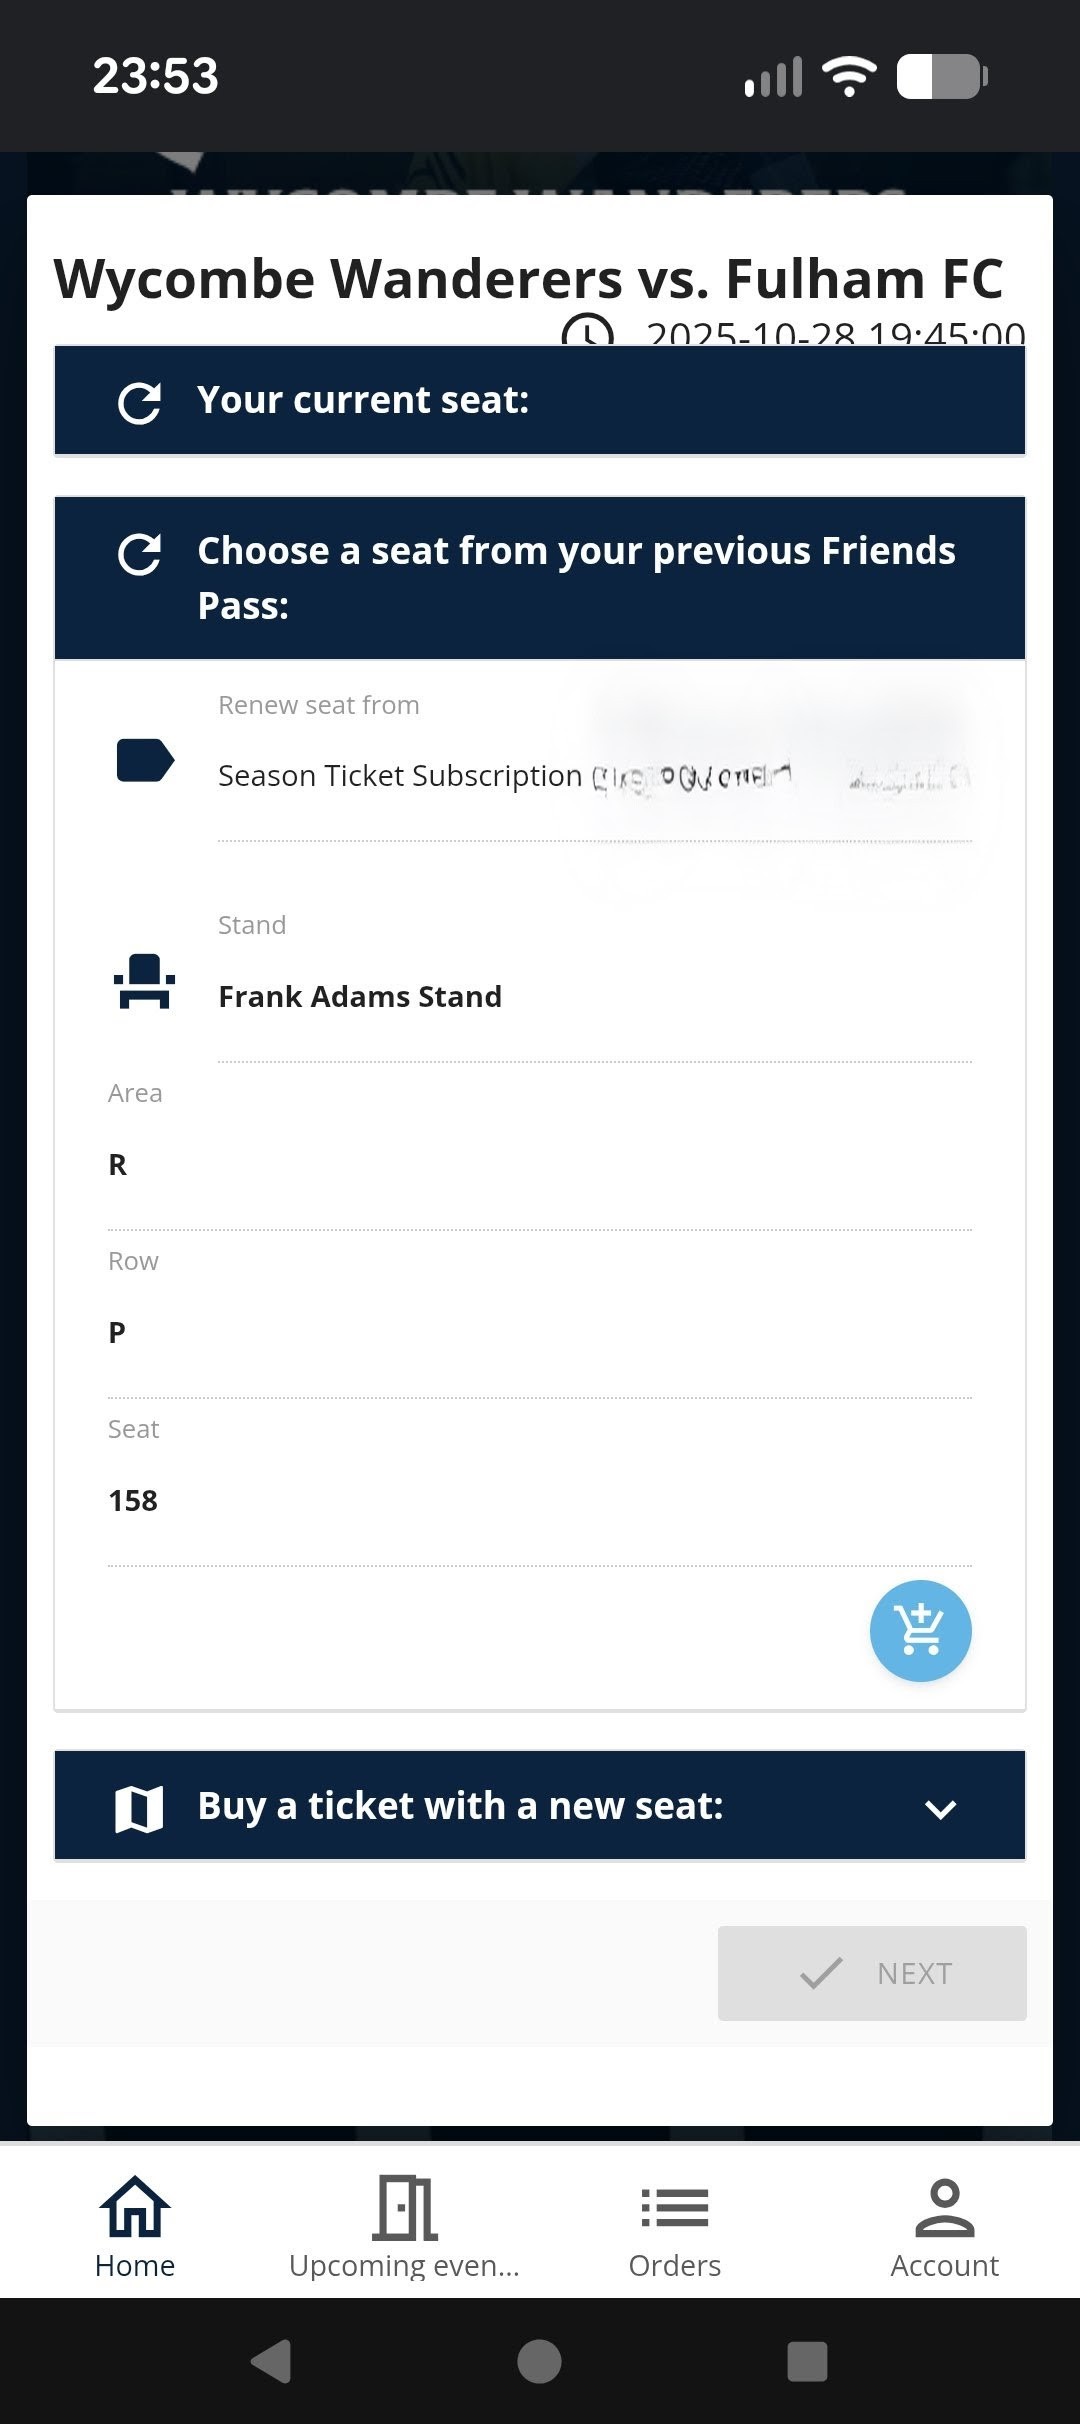Open the Account tab
Image resolution: width=1080 pixels, height=2424 pixels.
coord(944,2226)
